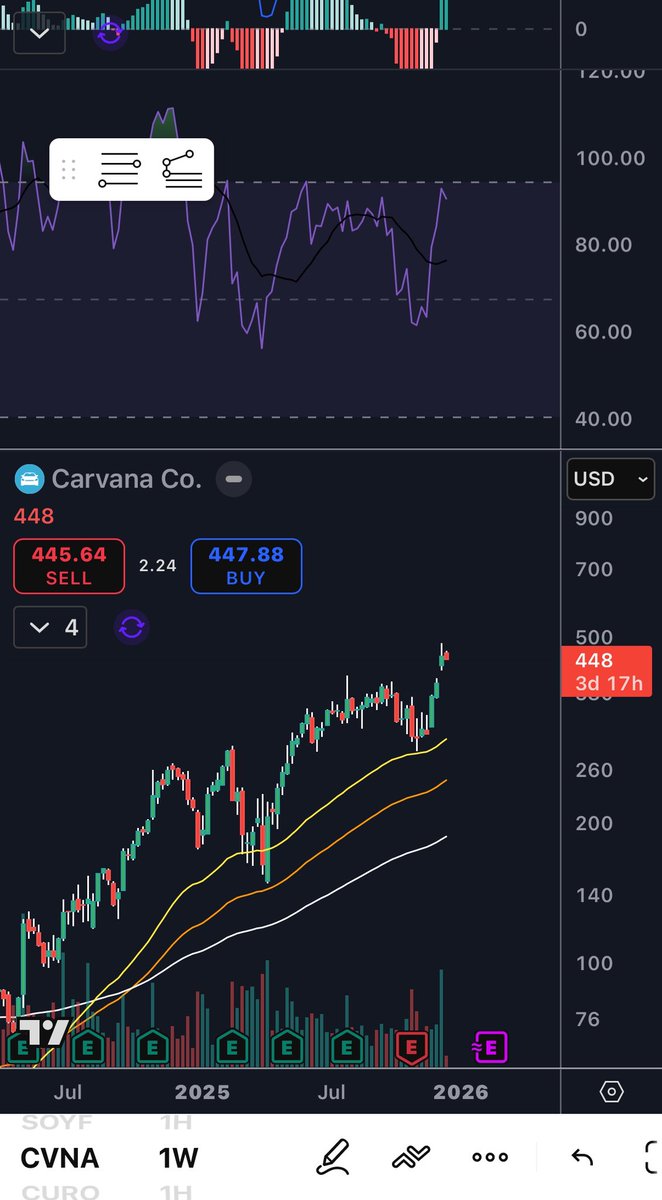Open chart settings hexagon icon
The height and width of the screenshot is (1200, 662).
pos(612,1092)
